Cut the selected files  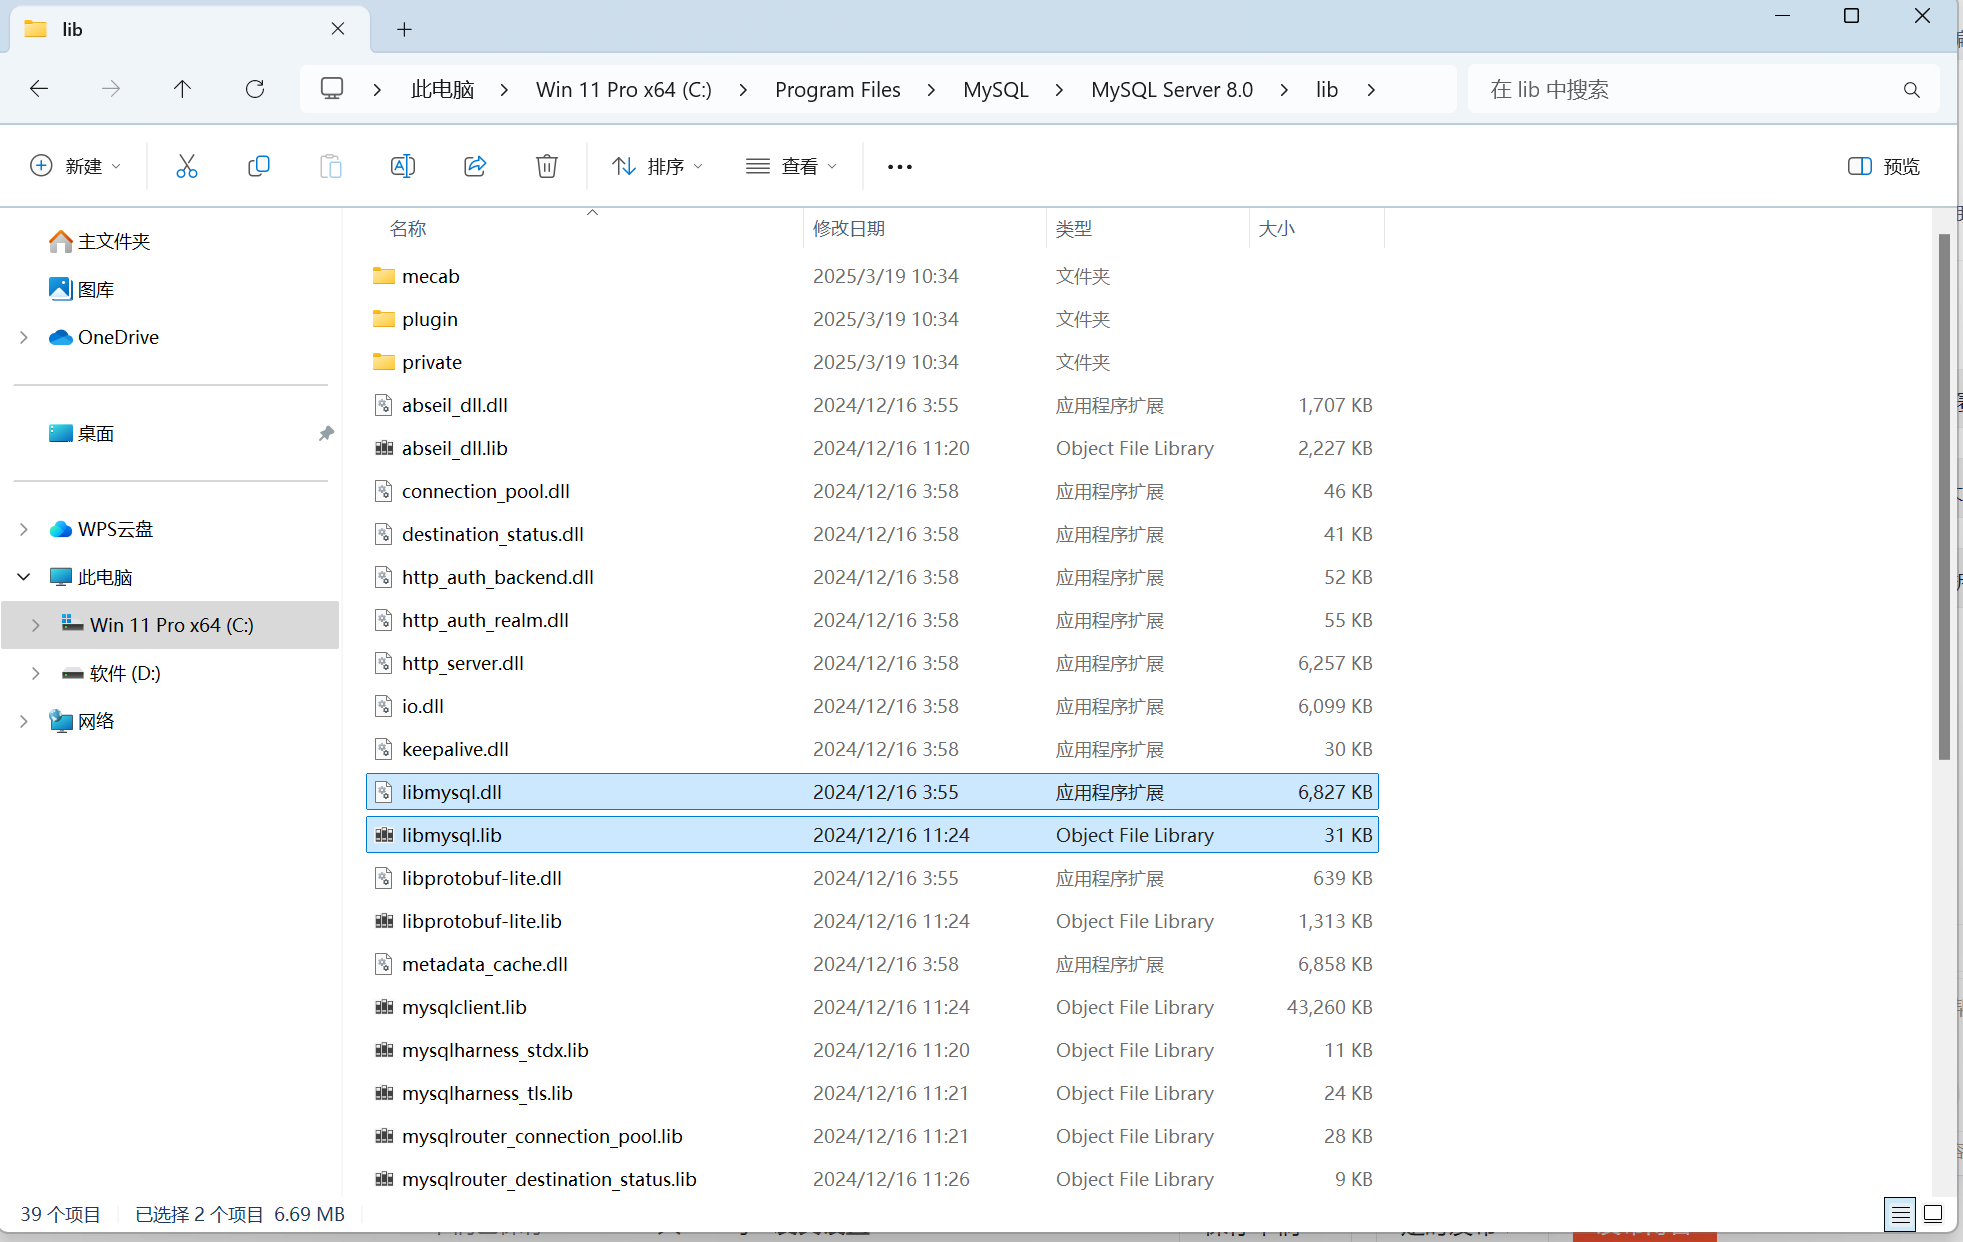point(187,166)
